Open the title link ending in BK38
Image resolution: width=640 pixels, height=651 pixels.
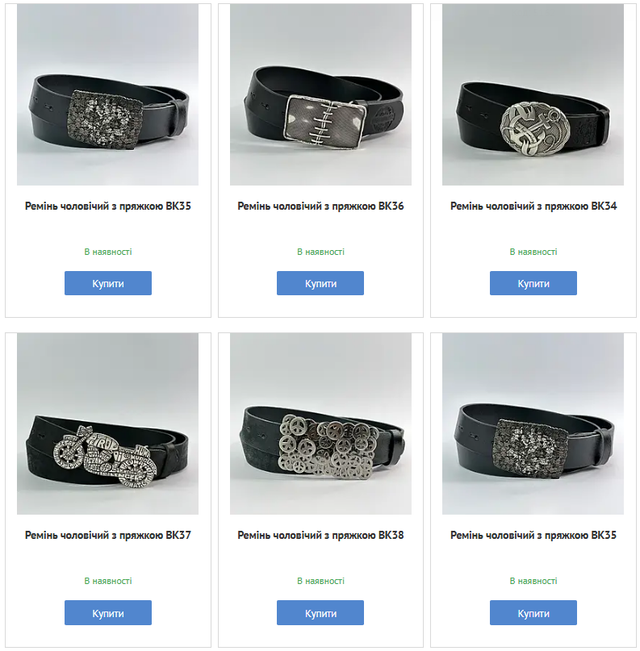coord(320,535)
